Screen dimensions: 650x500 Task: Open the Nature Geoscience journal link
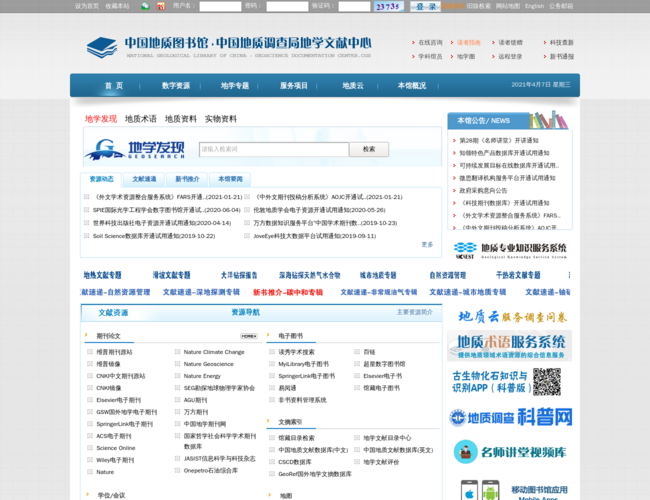(209, 364)
